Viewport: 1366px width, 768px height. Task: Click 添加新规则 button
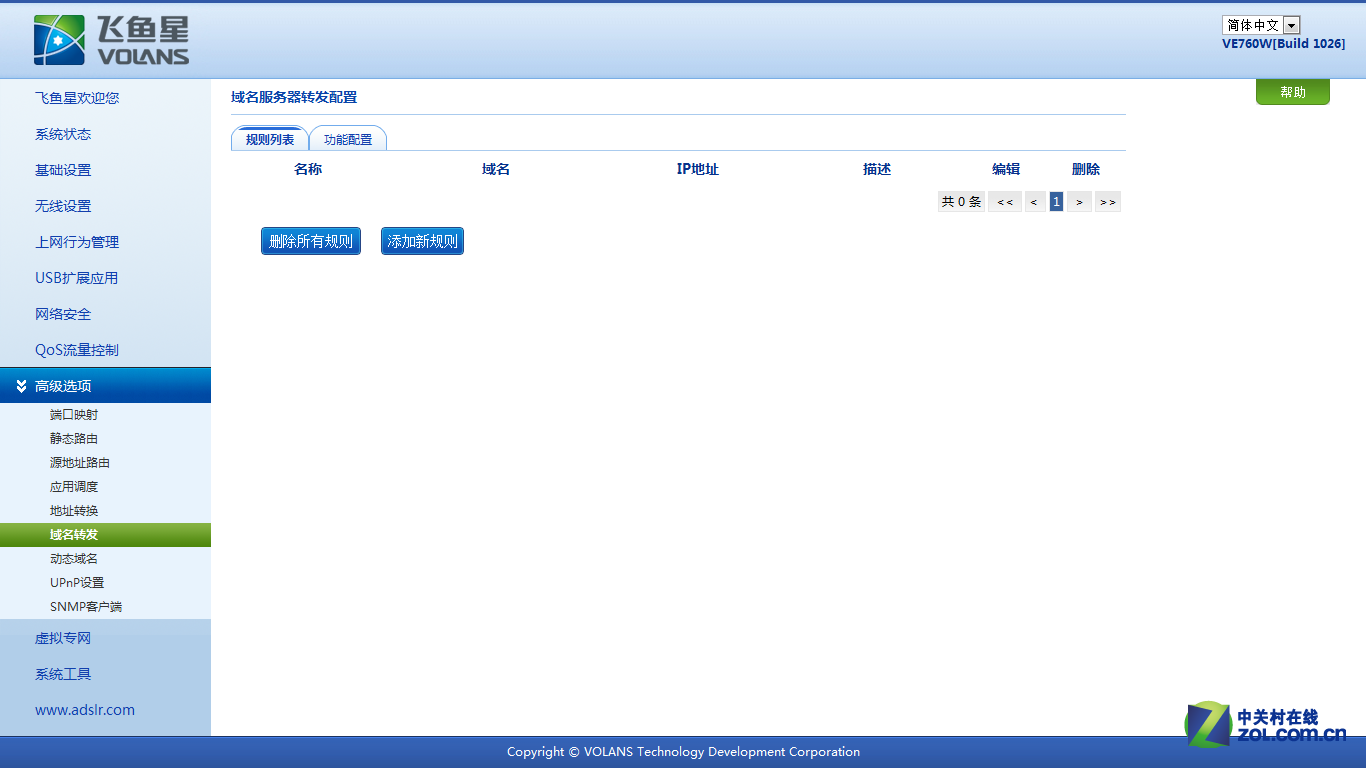pos(422,241)
